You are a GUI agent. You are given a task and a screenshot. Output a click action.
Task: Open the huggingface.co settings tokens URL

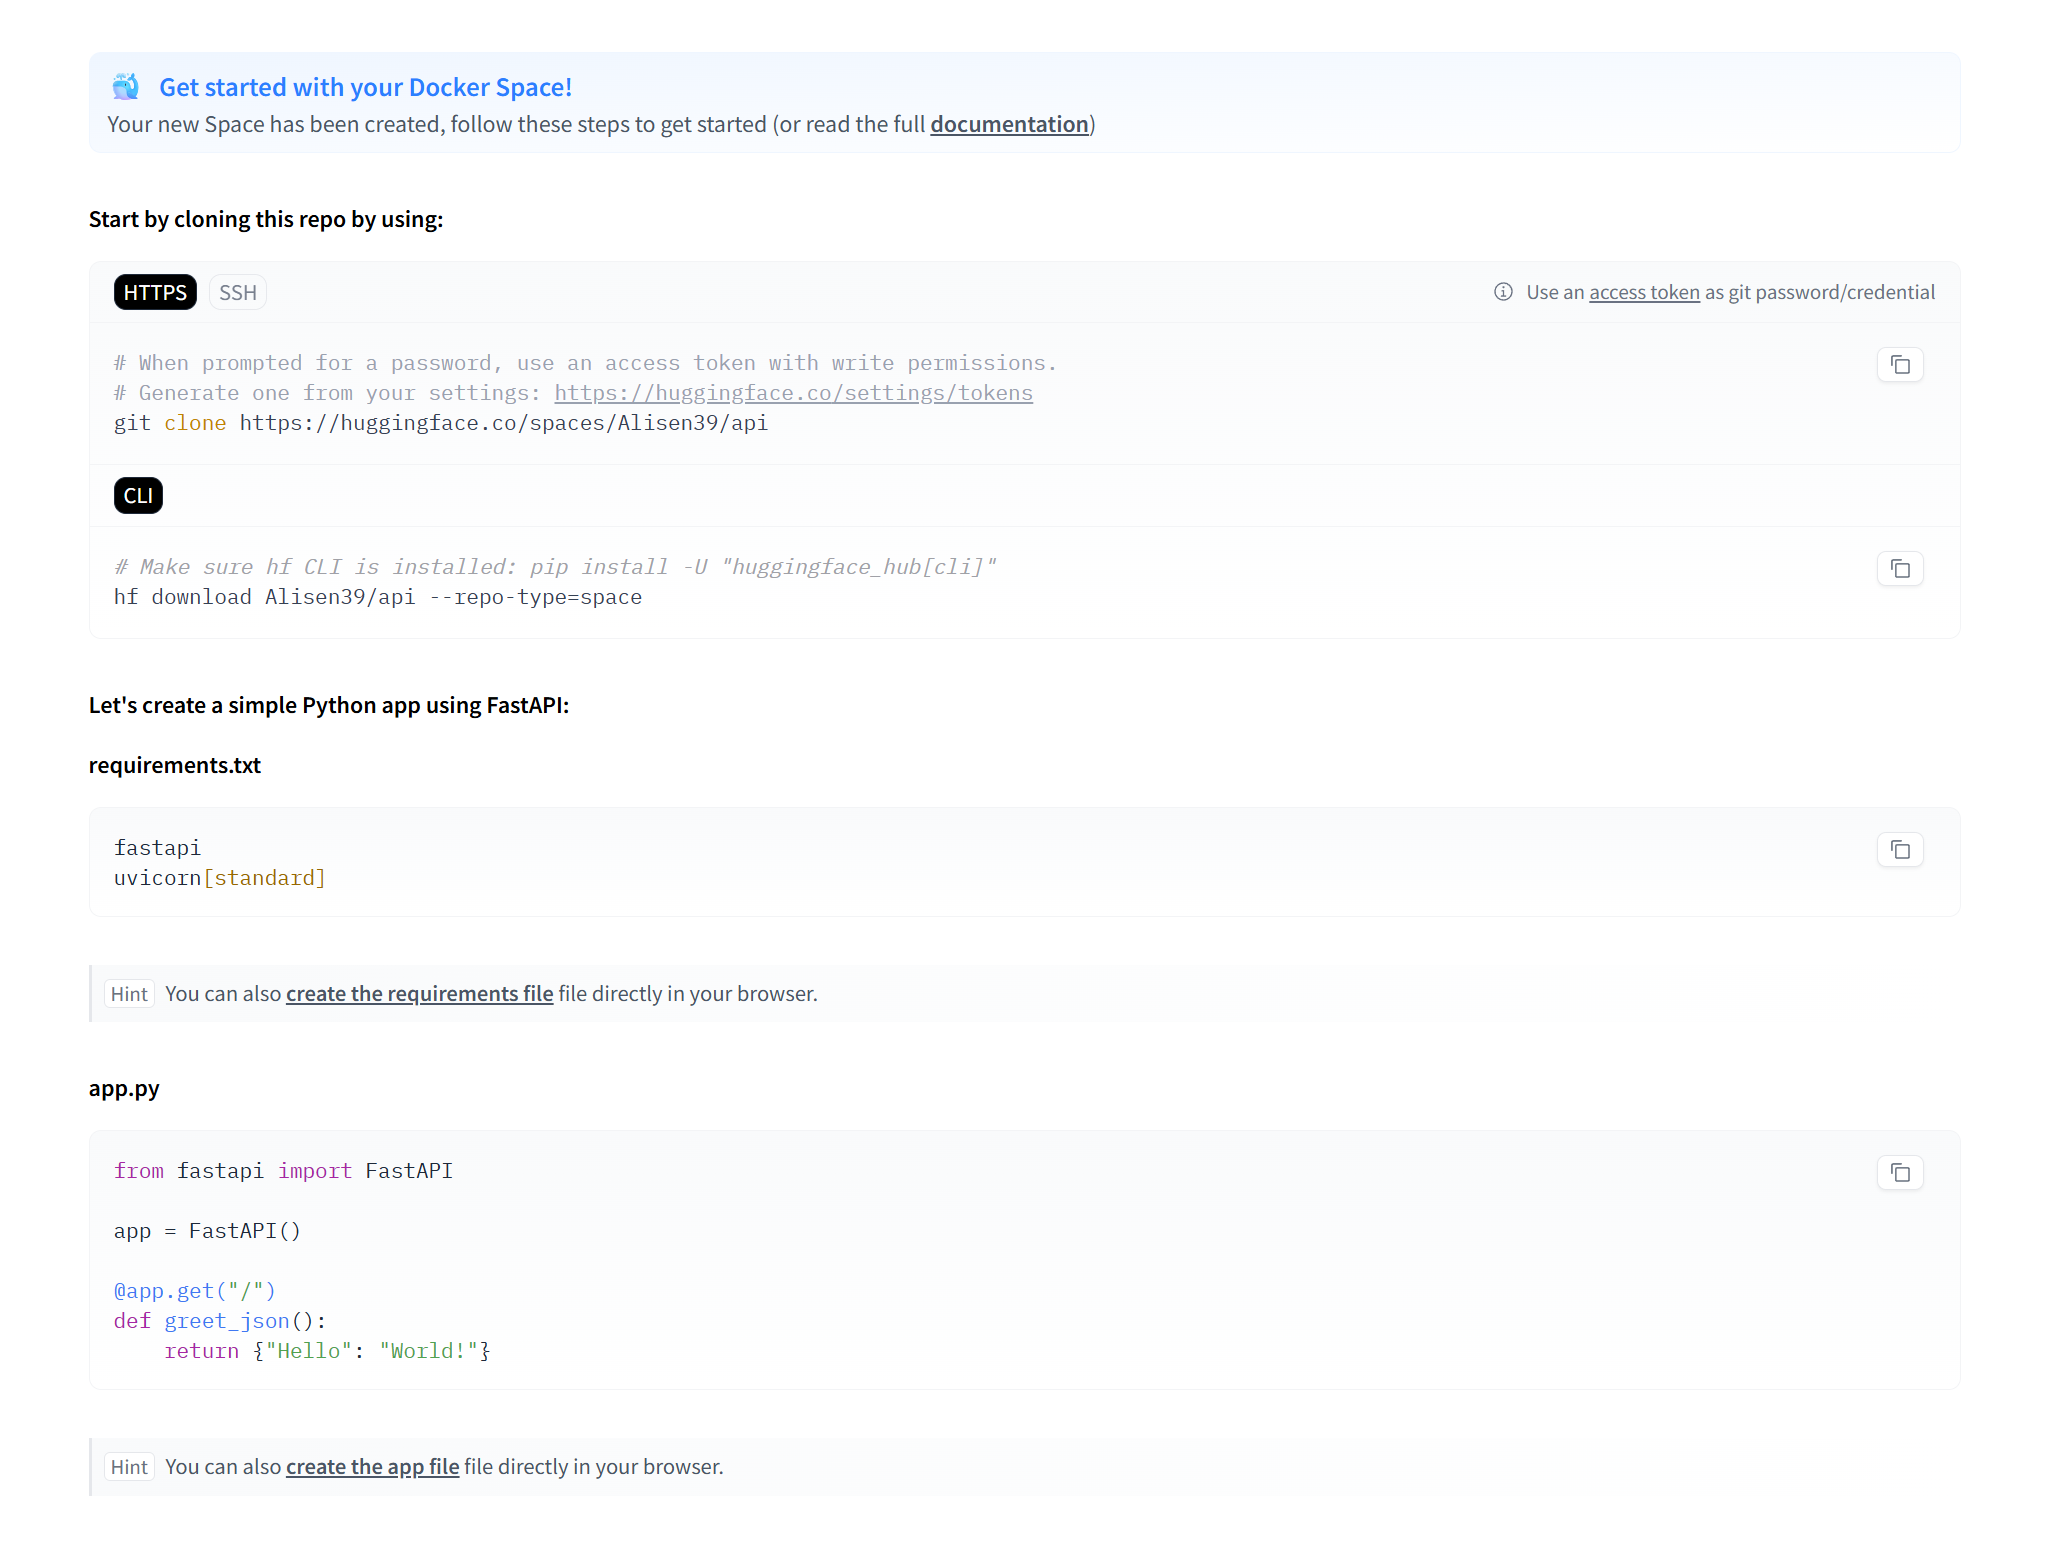tap(793, 393)
